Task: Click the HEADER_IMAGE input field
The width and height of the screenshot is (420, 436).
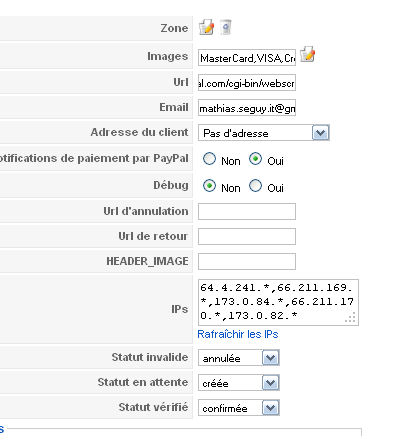Action: pyautogui.click(x=247, y=261)
